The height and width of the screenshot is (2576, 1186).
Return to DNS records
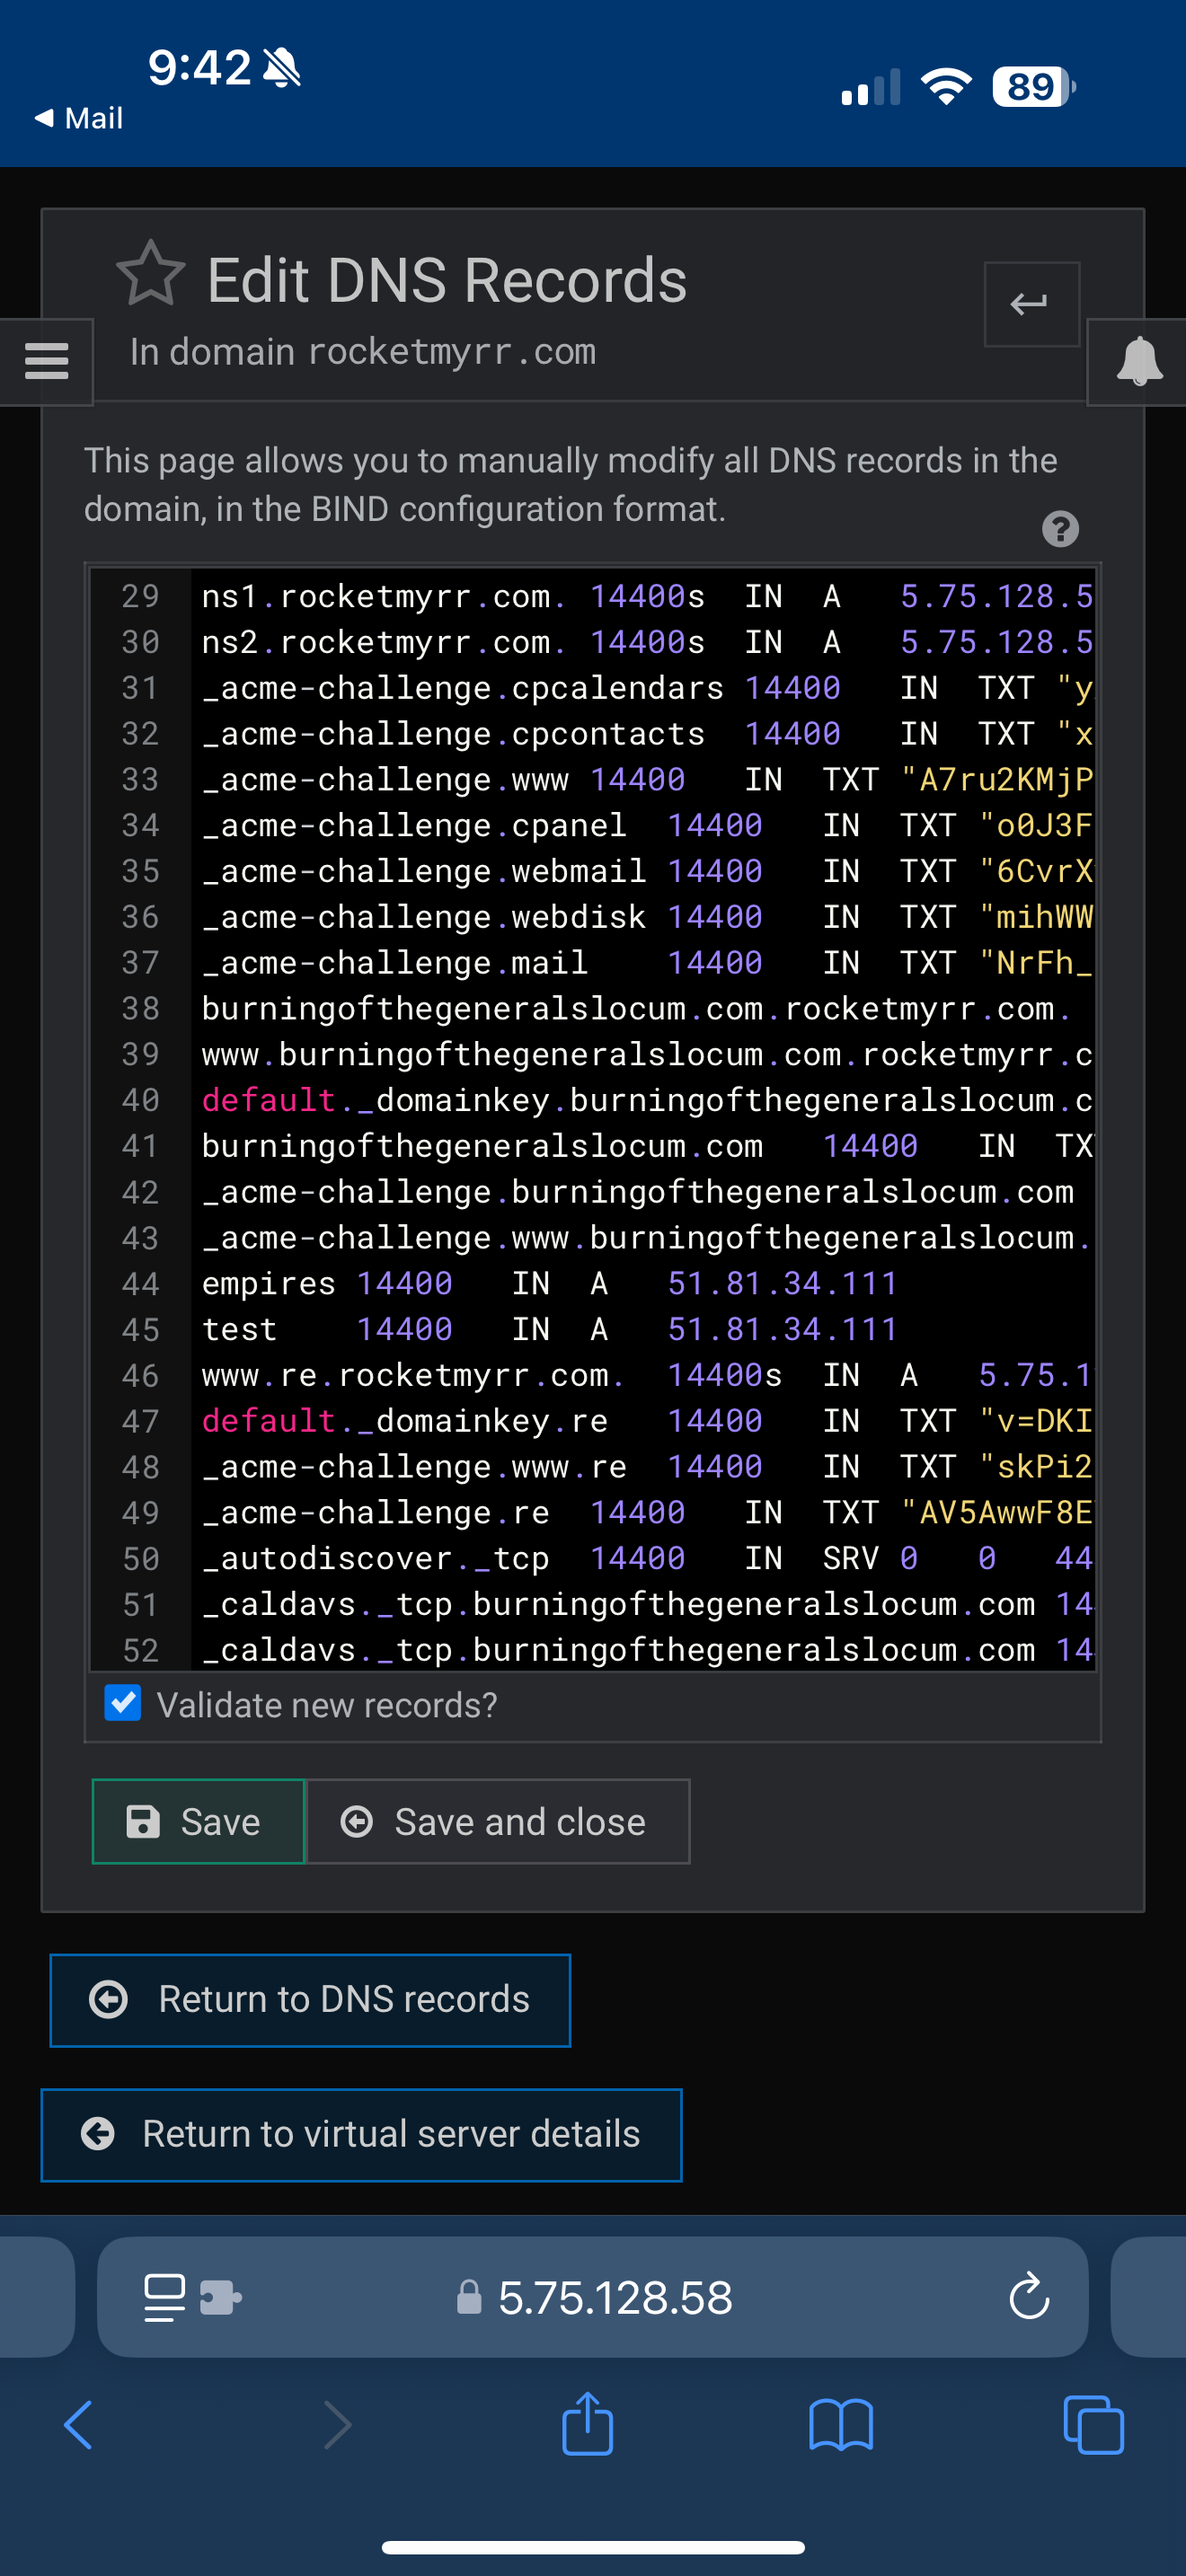coord(310,2000)
